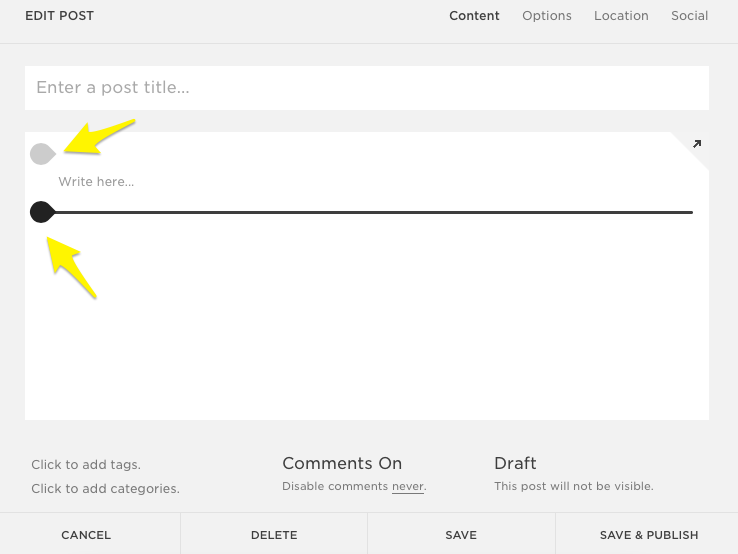
Task: Click the 'never' link for disabling comments
Action: tap(408, 487)
